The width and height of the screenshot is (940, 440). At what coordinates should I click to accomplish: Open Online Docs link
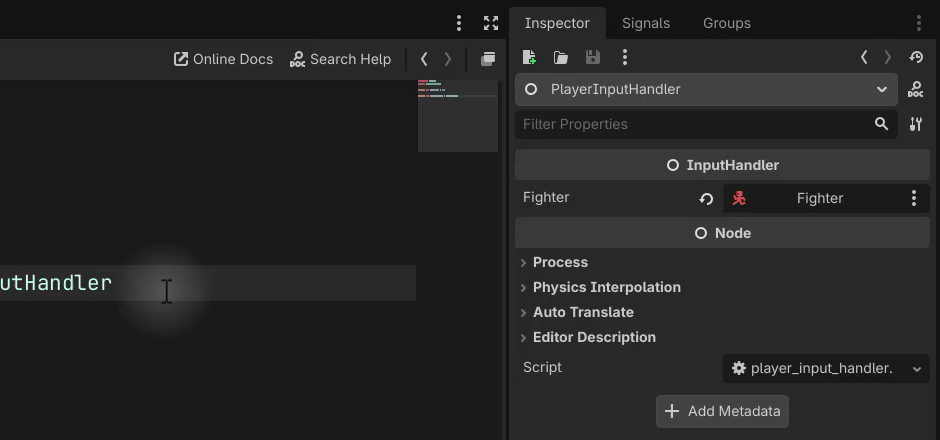pyautogui.click(x=223, y=59)
